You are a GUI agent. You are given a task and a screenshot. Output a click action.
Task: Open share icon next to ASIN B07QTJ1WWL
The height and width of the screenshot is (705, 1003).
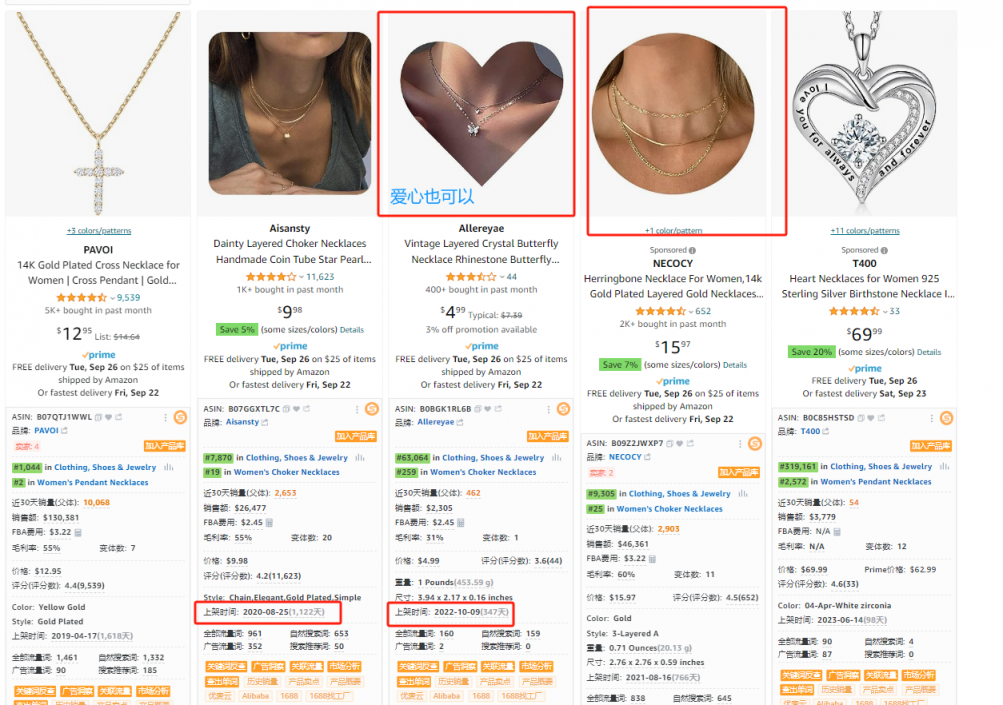click(x=119, y=417)
